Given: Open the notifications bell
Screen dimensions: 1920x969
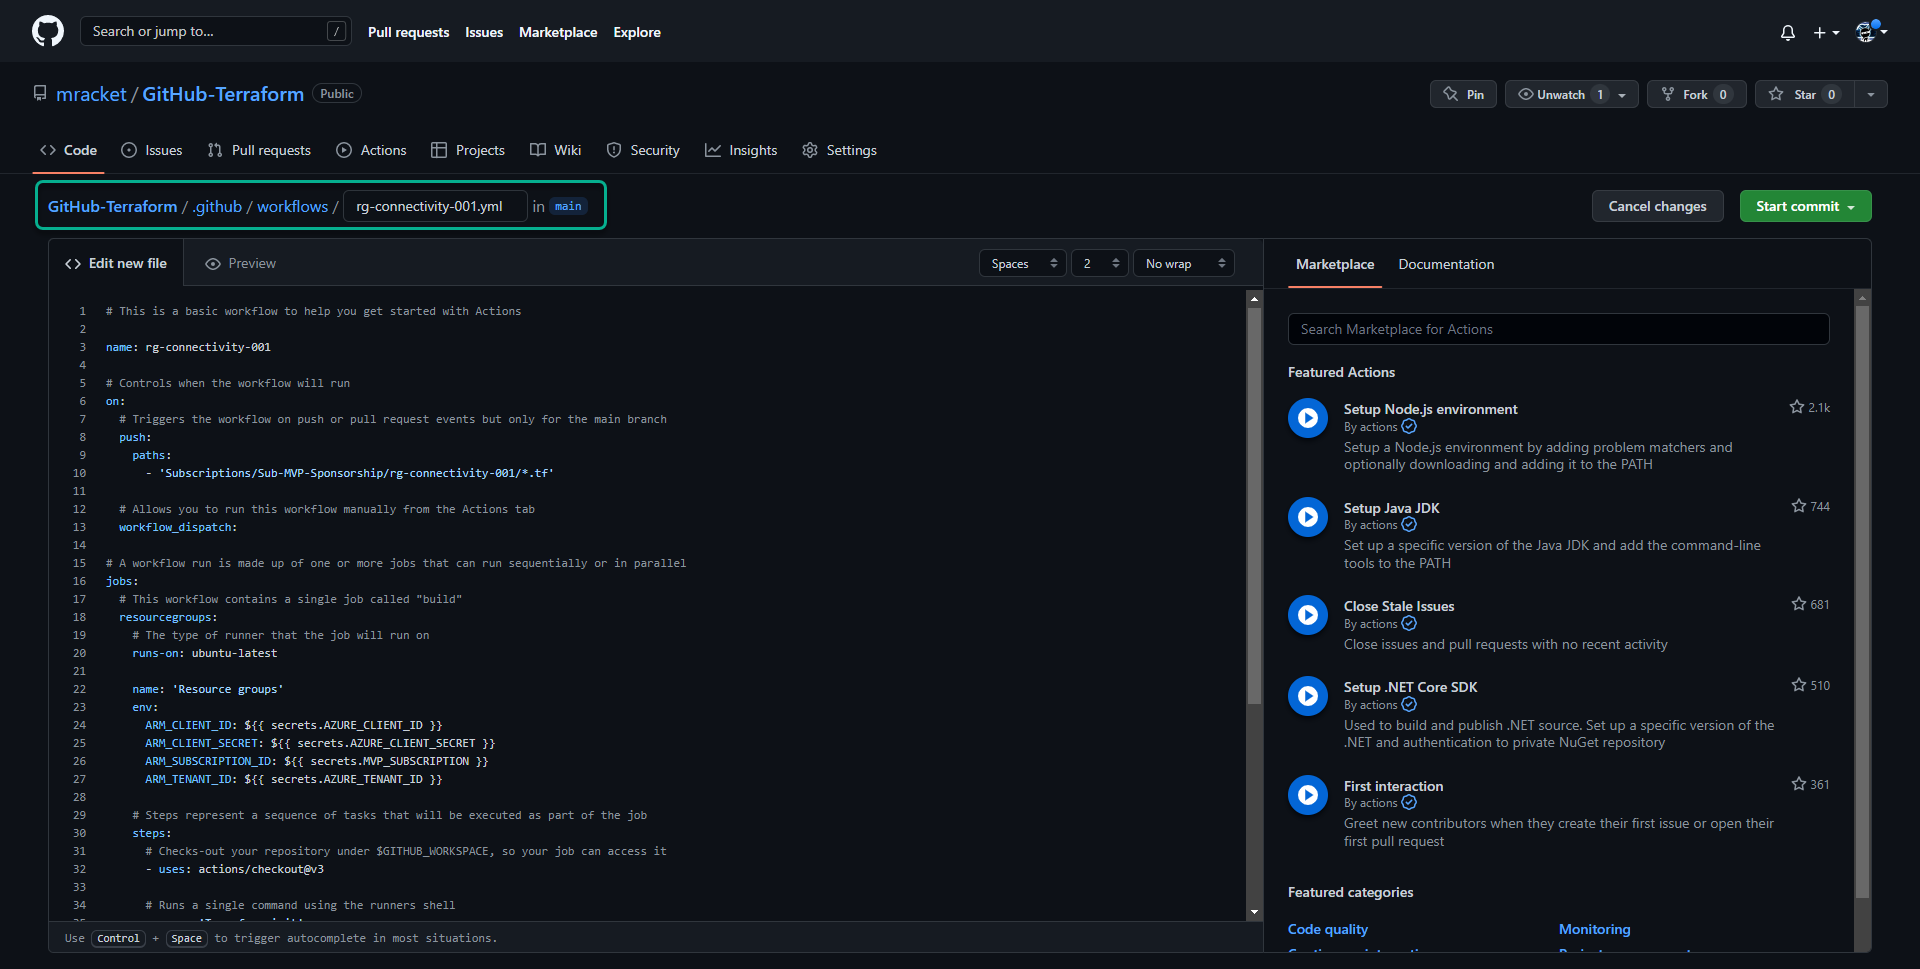Looking at the screenshot, I should 1787,33.
